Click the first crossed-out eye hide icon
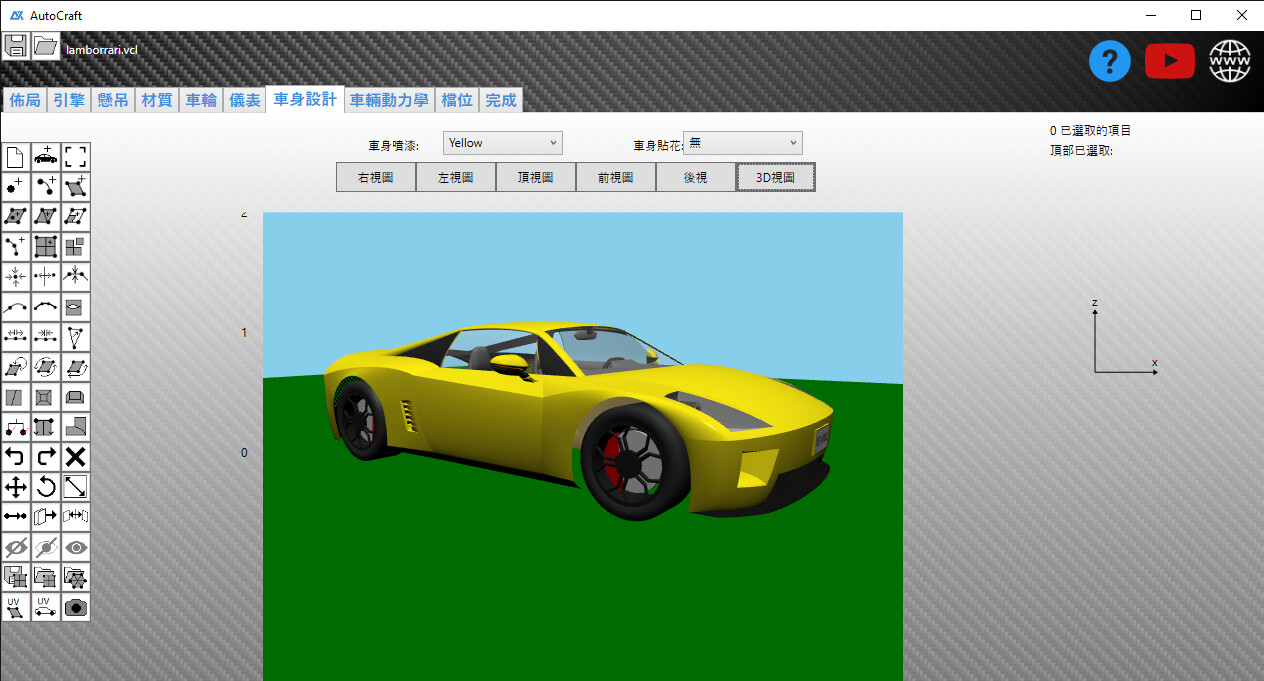 tap(16, 547)
